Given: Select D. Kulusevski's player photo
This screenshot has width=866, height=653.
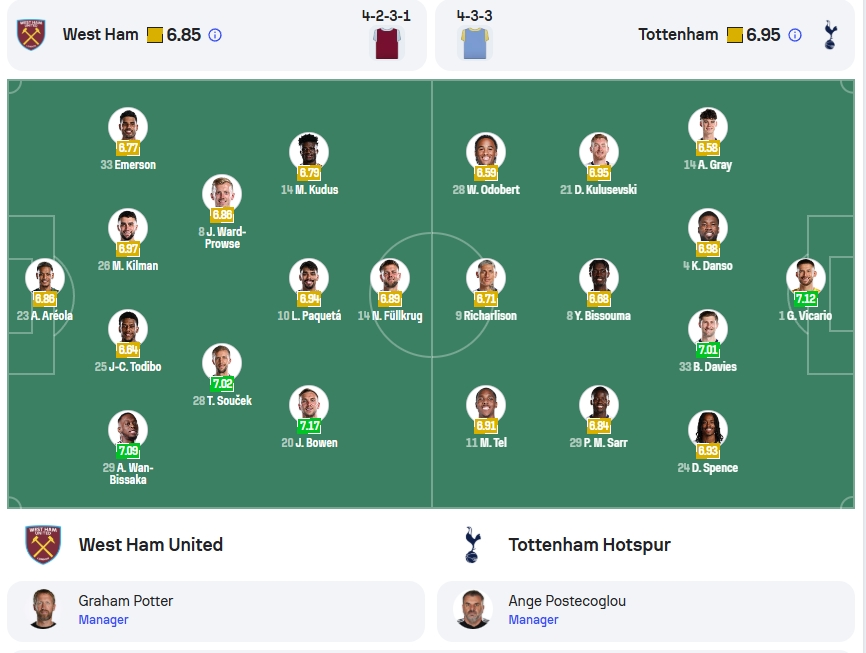Looking at the screenshot, I should pos(599,152).
